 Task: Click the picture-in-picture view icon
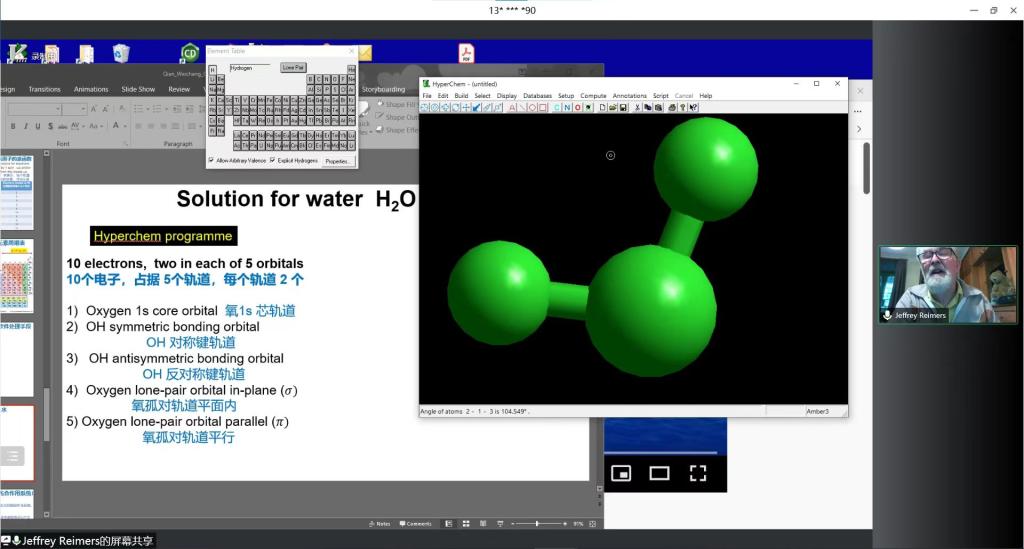click(621, 473)
